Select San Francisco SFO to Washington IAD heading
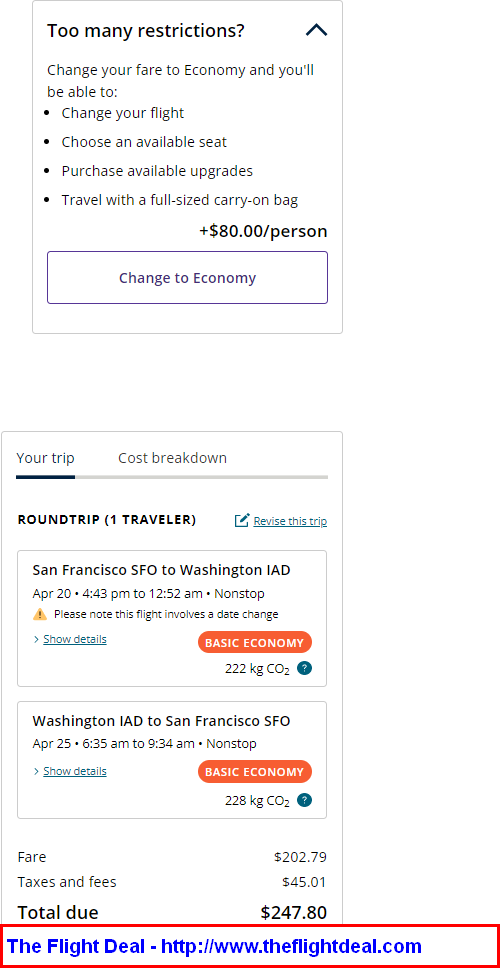 point(161,569)
